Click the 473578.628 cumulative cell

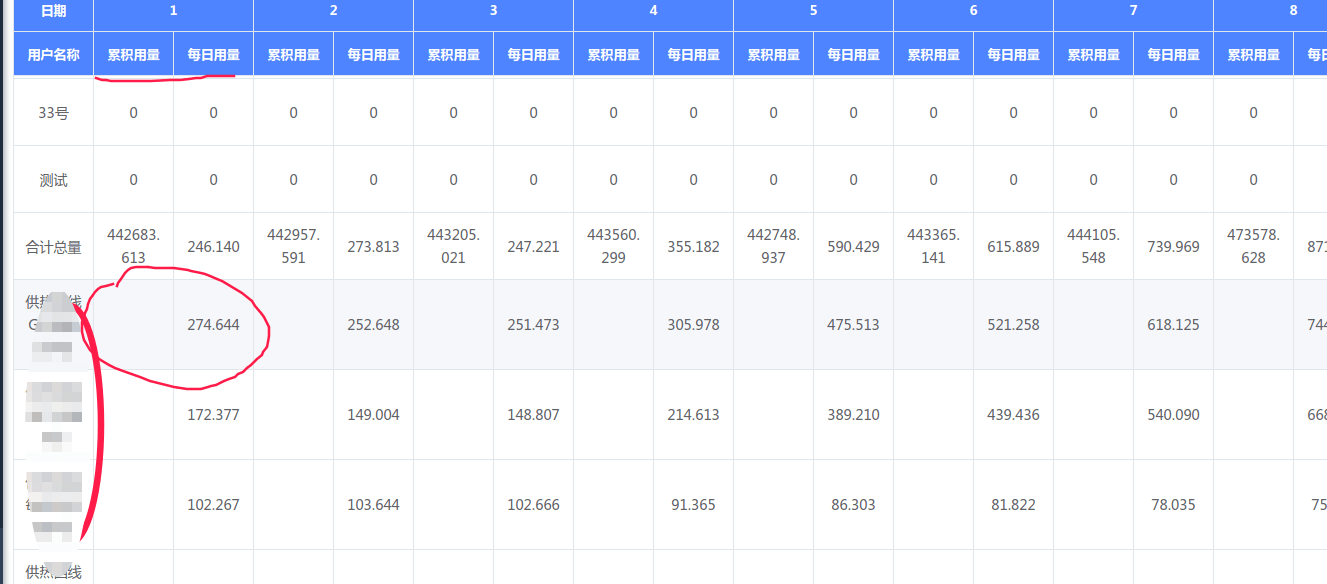click(x=1253, y=246)
